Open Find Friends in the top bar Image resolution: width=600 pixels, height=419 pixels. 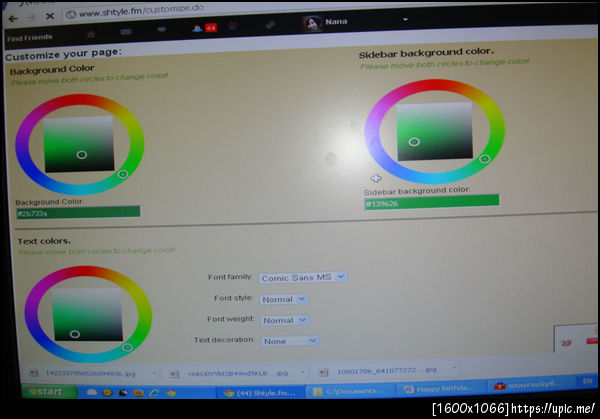(x=30, y=38)
